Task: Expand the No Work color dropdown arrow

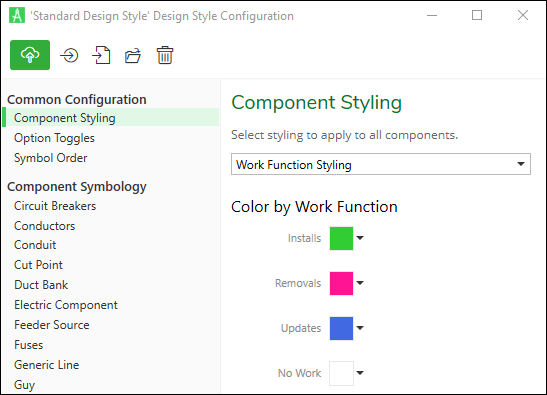Action: 360,373
